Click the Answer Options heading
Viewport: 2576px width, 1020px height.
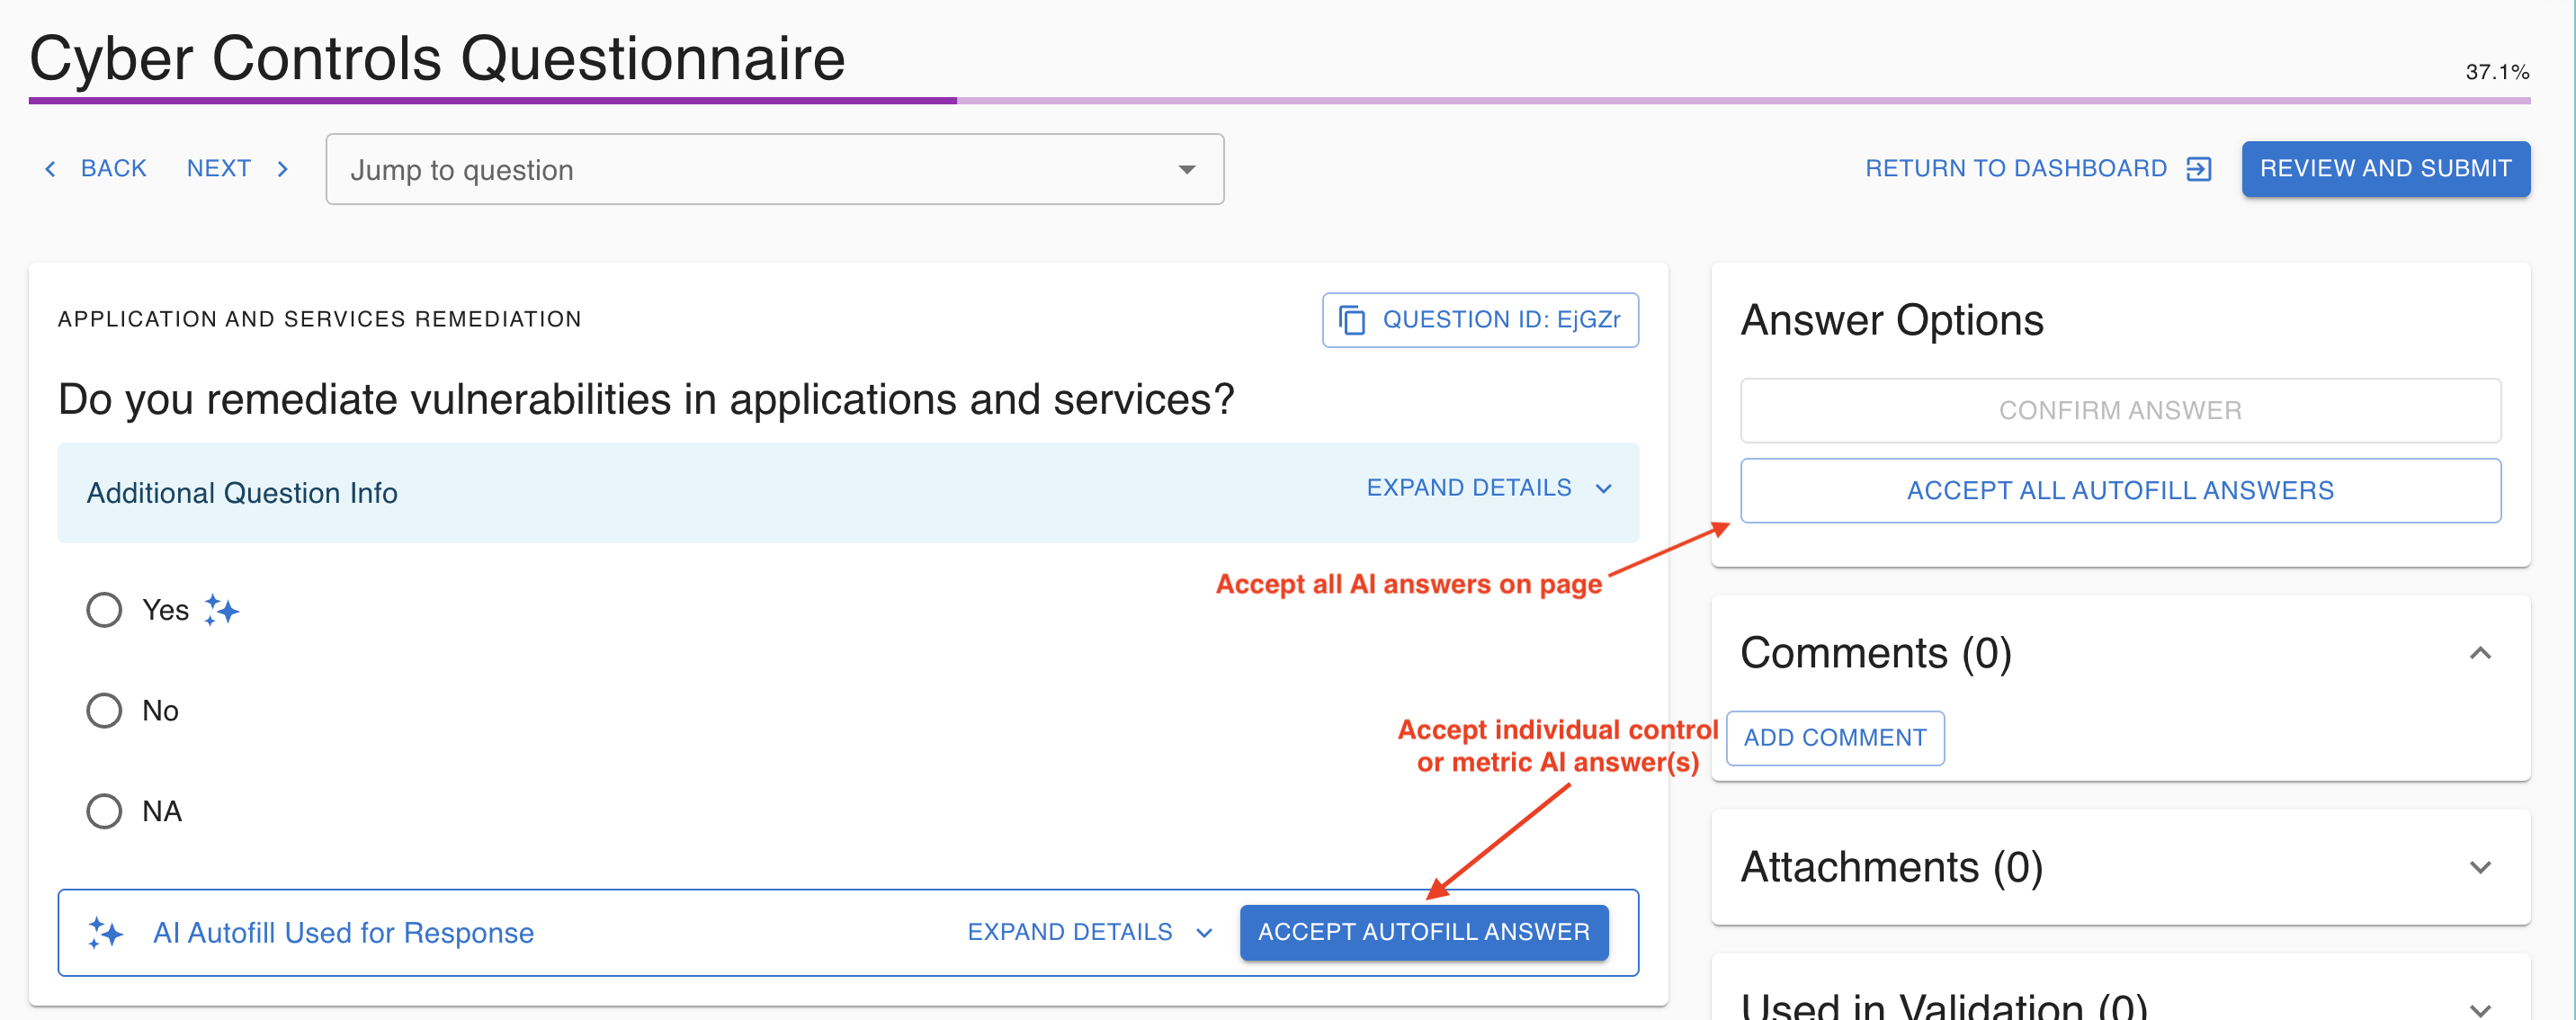pos(1891,321)
